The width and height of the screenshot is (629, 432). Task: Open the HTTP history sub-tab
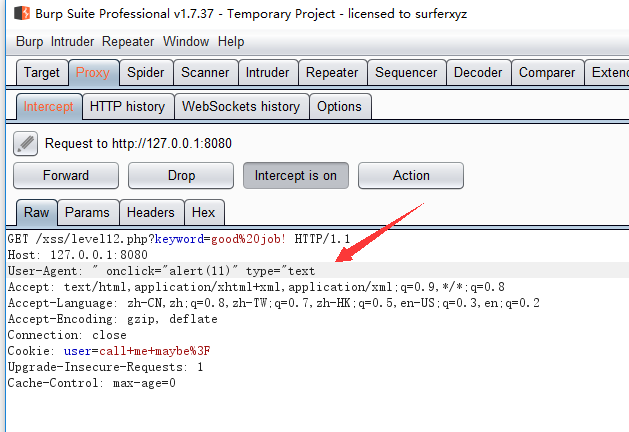128,107
